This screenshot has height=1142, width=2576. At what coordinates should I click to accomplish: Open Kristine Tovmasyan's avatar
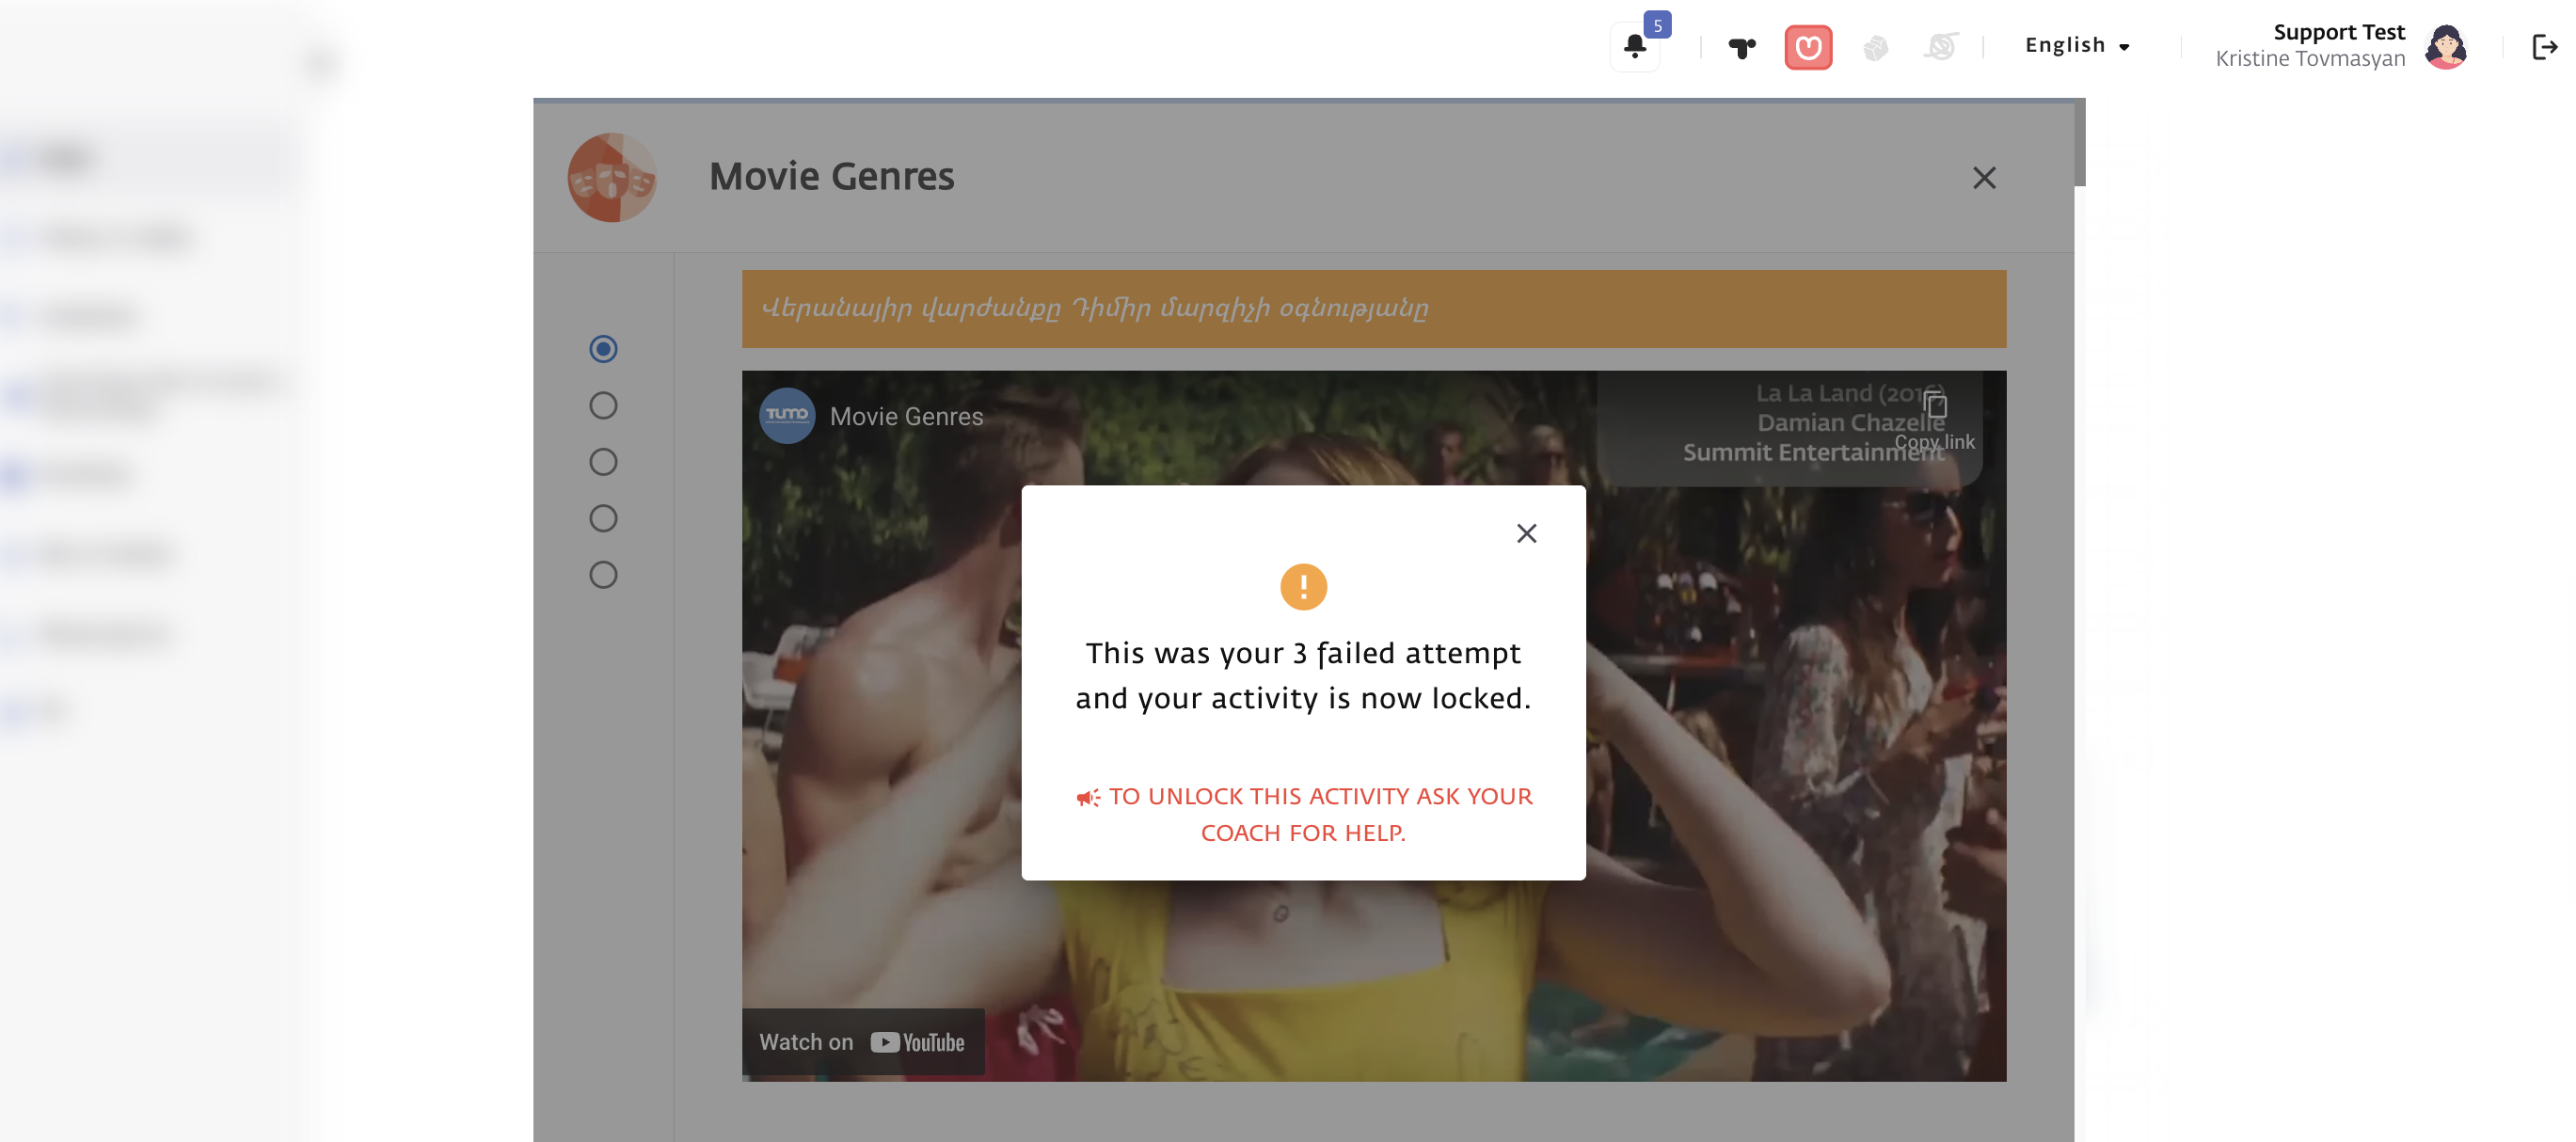[2446, 47]
